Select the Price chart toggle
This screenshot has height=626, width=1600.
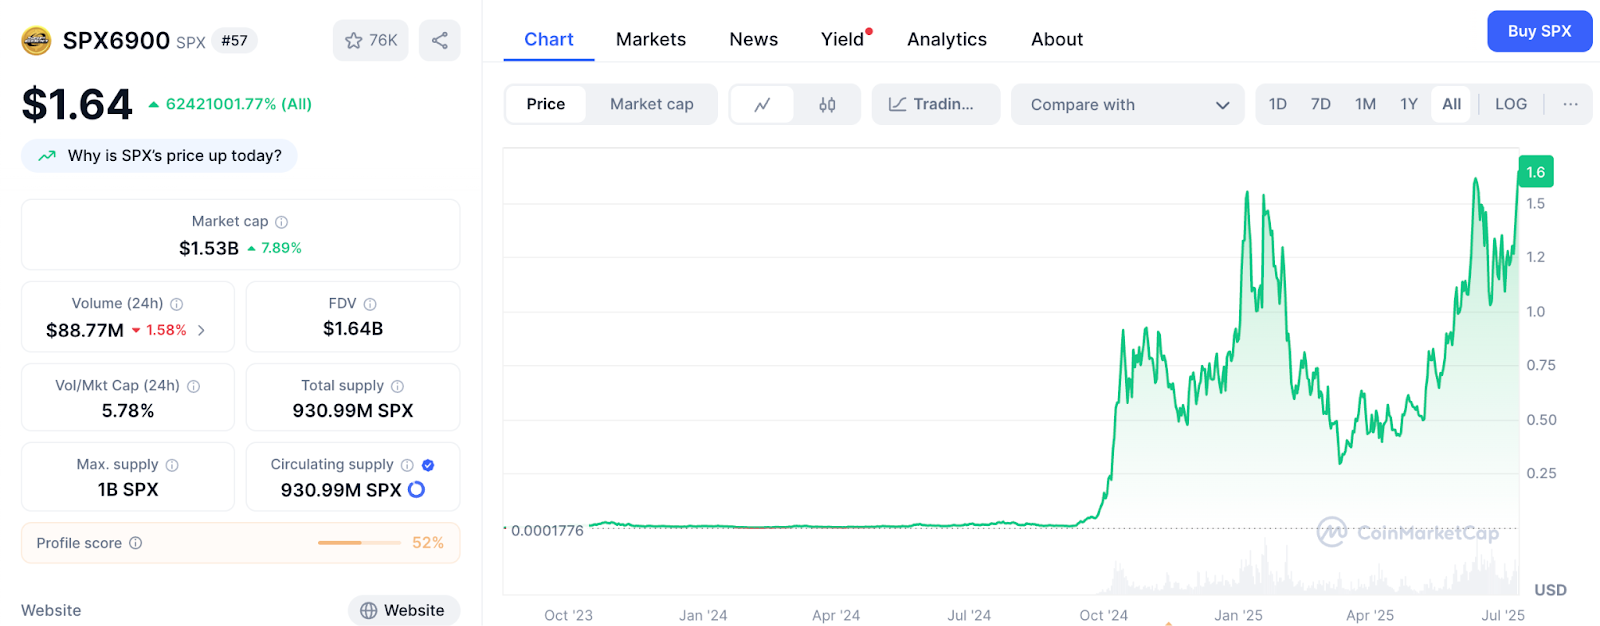[x=546, y=104]
